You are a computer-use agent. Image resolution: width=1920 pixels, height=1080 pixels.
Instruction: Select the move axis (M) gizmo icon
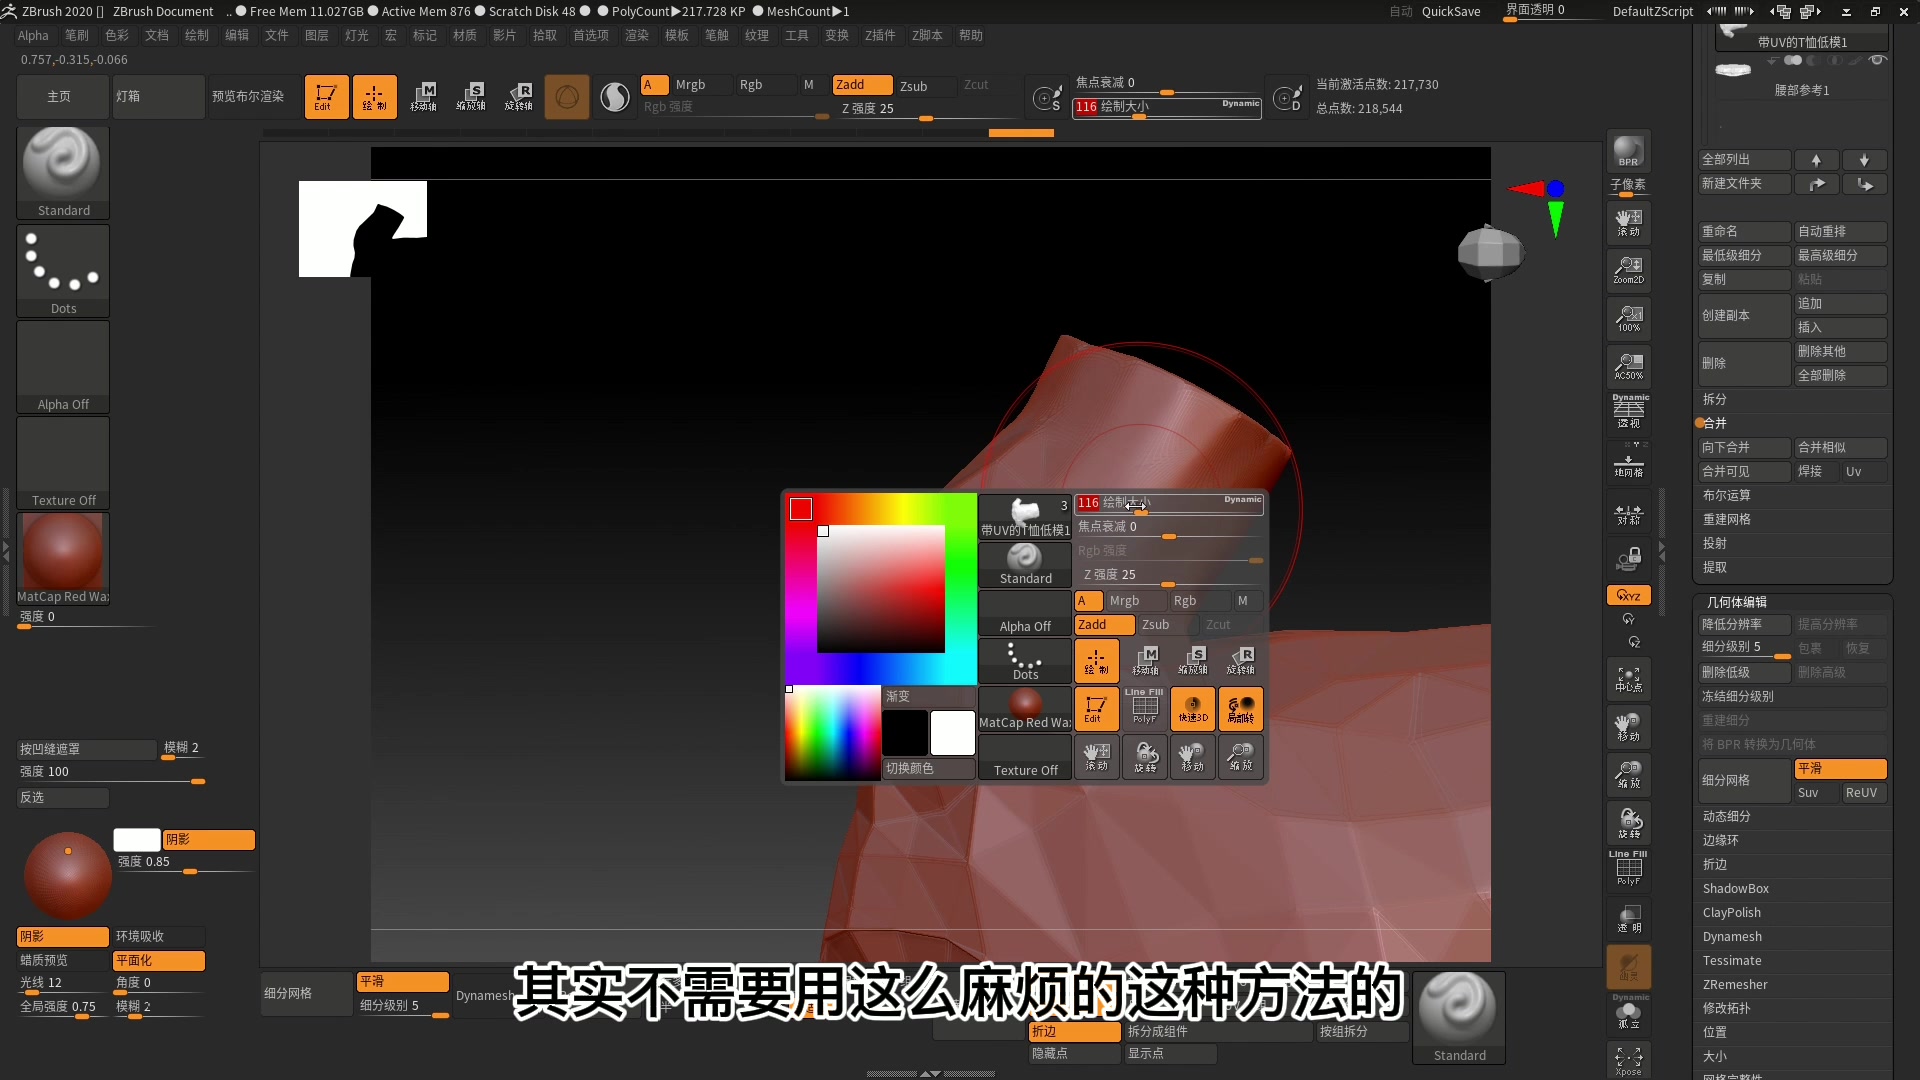[808, 84]
